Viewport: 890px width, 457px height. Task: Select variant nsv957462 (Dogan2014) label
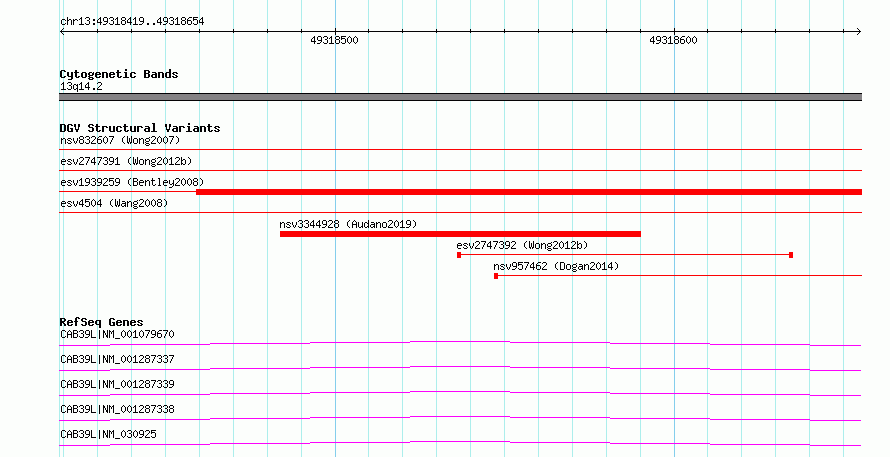[556, 266]
